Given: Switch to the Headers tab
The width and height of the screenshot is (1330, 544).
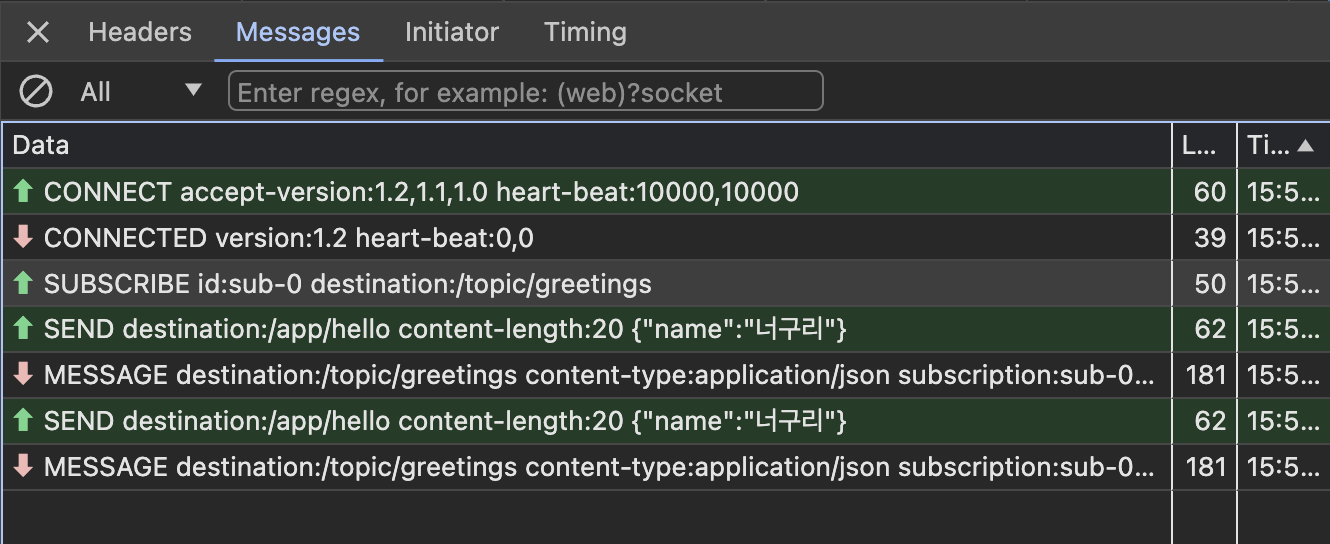Looking at the screenshot, I should coord(140,32).
